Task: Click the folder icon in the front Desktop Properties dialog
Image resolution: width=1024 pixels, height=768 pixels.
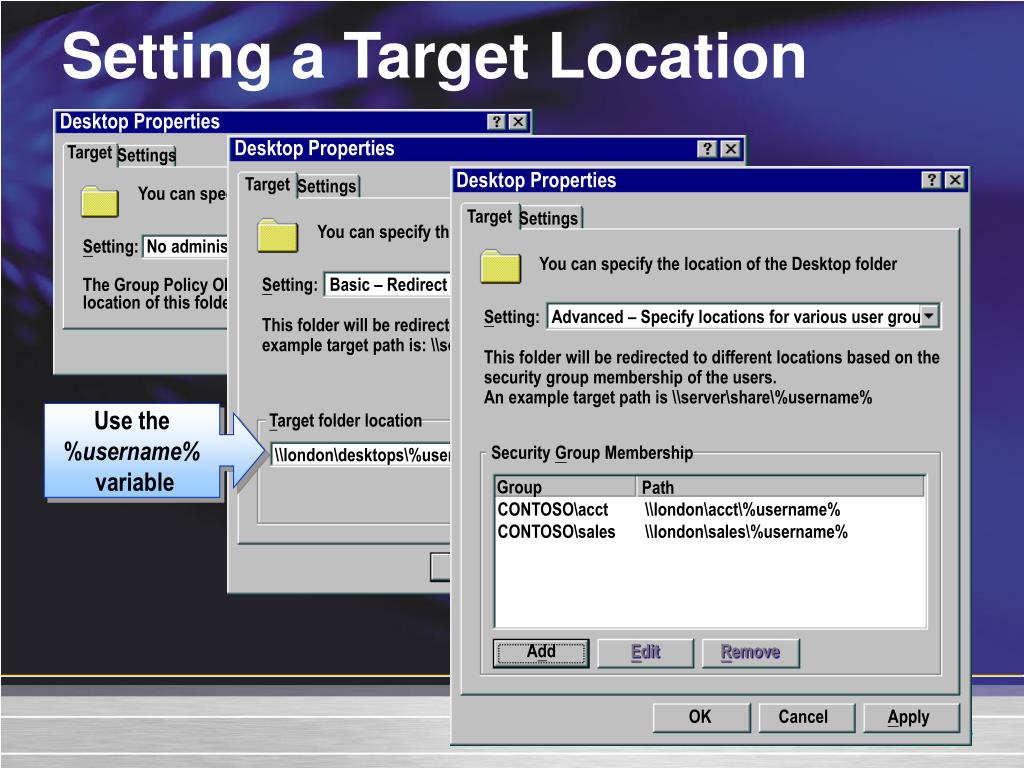Action: coord(500,267)
